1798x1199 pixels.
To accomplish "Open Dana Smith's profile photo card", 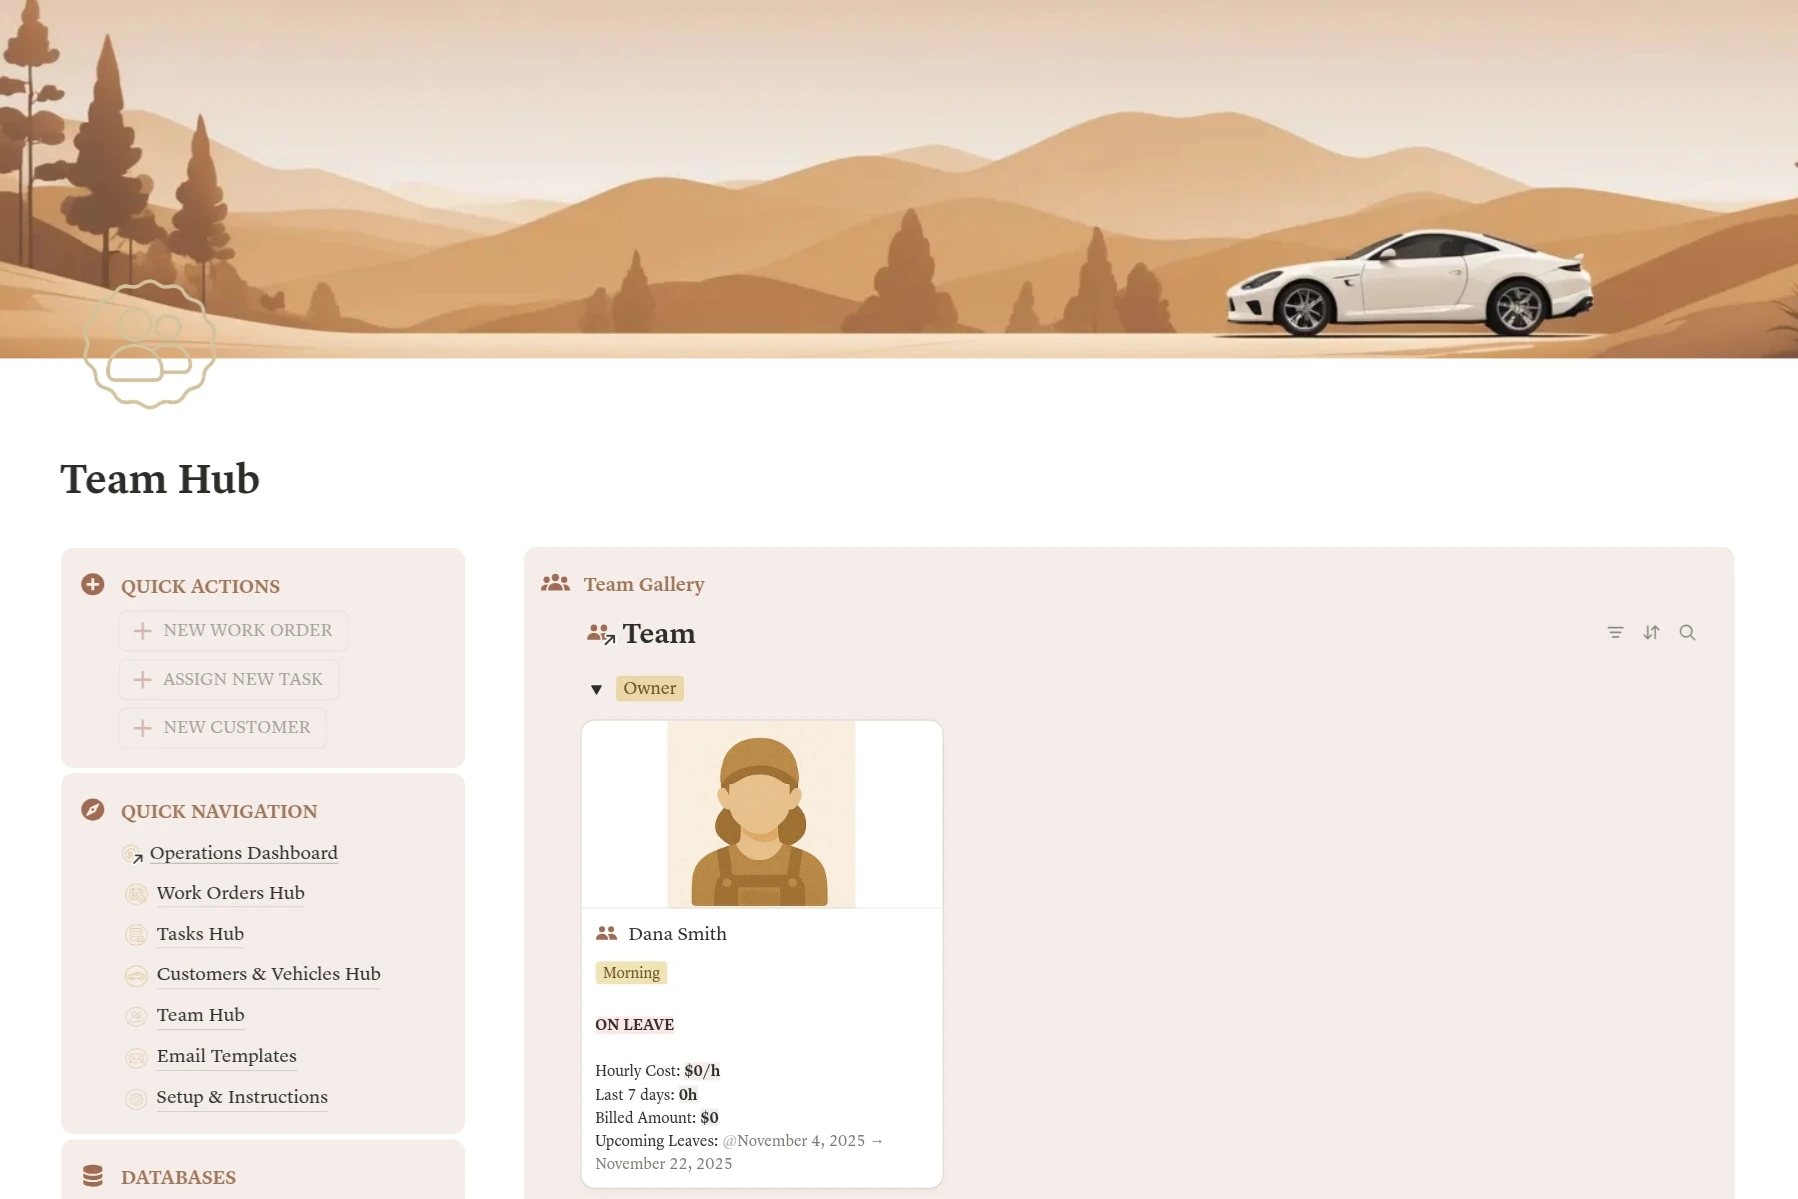I will point(761,814).
